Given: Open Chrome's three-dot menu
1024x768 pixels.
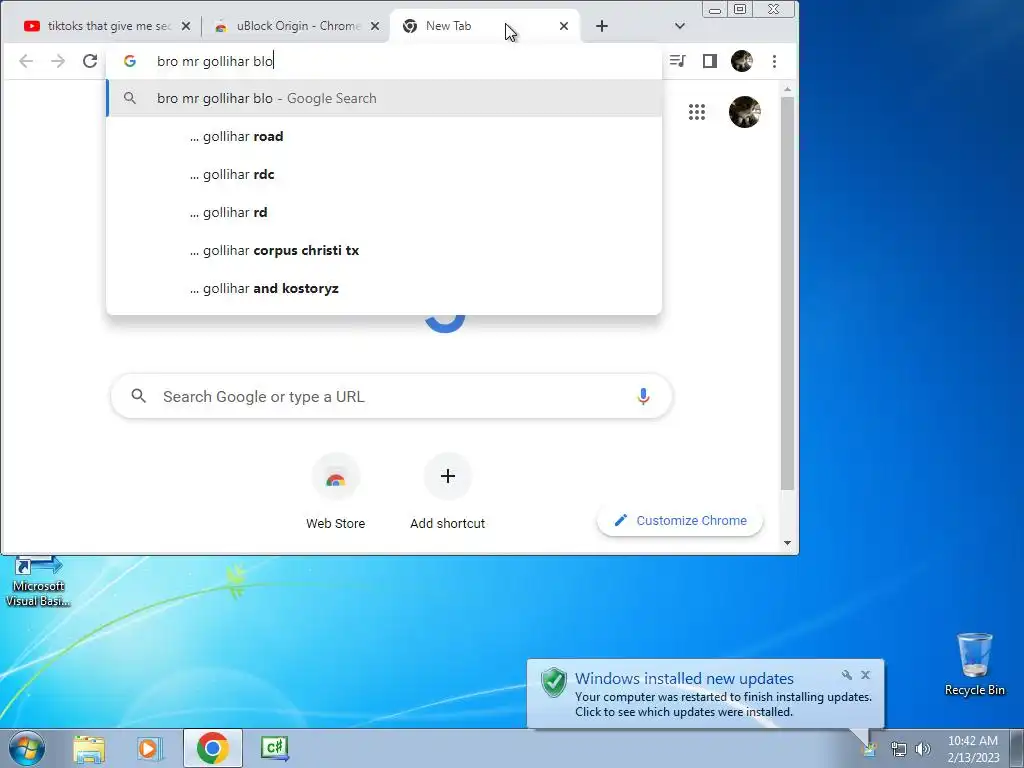Looking at the screenshot, I should pos(775,61).
